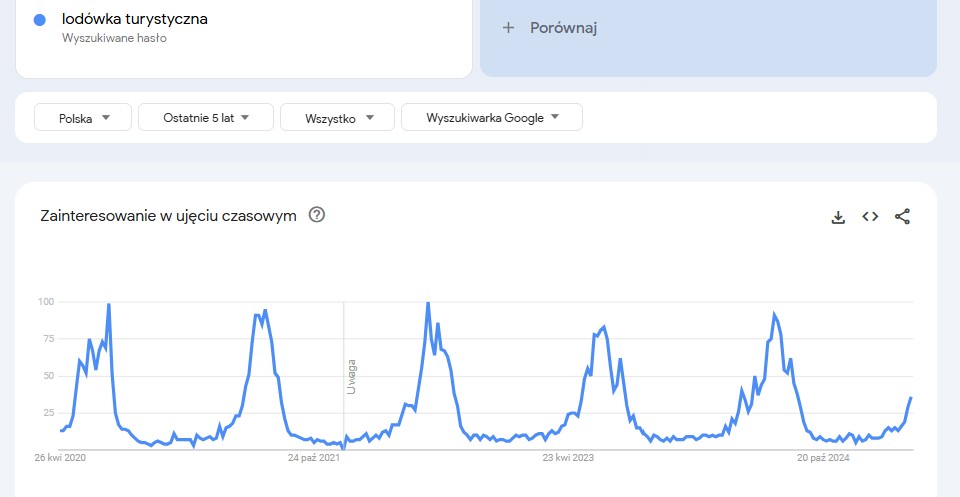Open the embed code icon
960x497 pixels.
coord(870,216)
